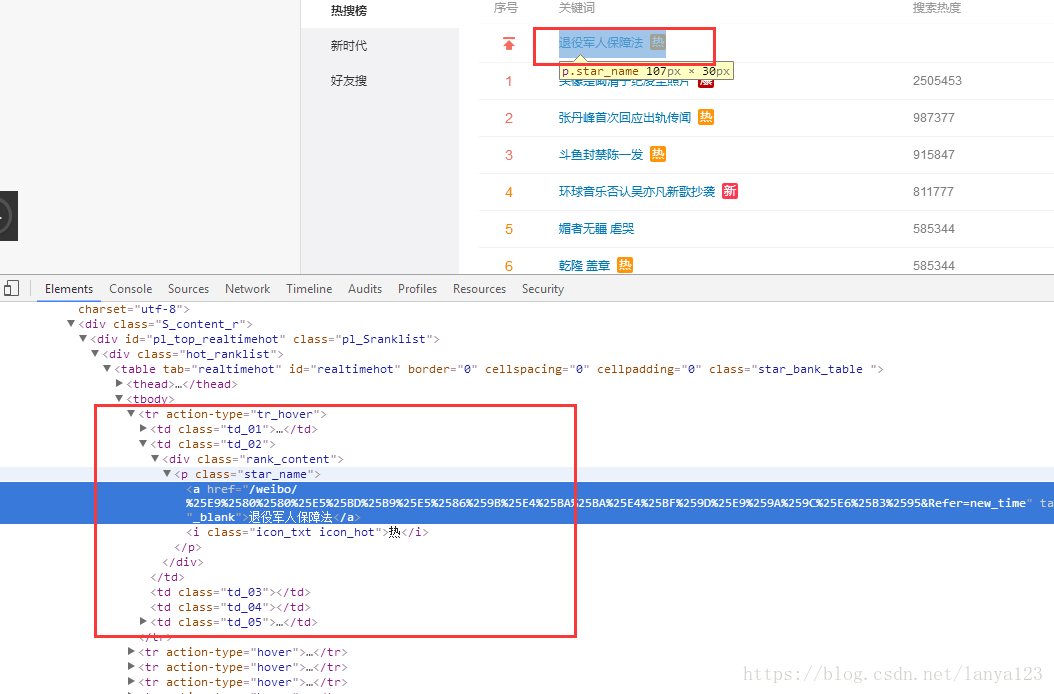Open the Sources tab

click(x=188, y=288)
